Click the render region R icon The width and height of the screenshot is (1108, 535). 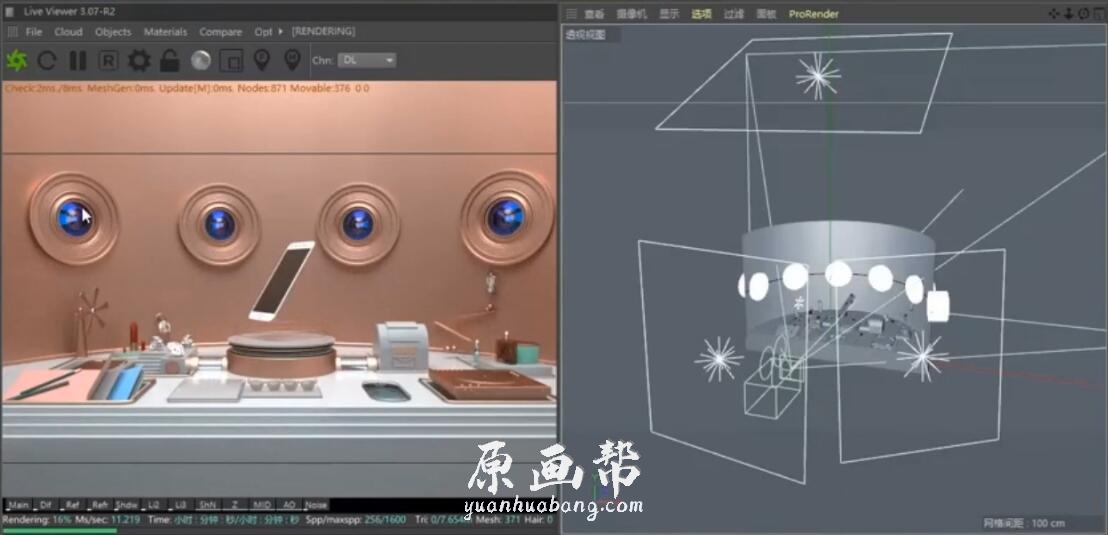(108, 61)
